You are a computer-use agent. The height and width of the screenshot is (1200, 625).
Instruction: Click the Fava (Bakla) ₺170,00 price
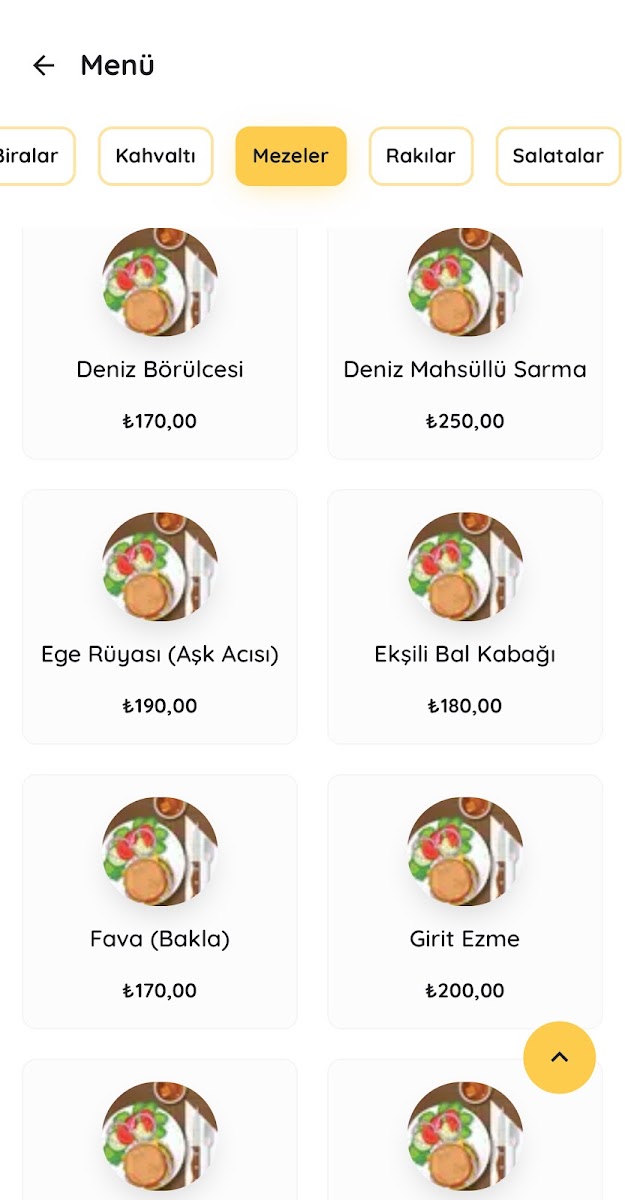click(160, 991)
